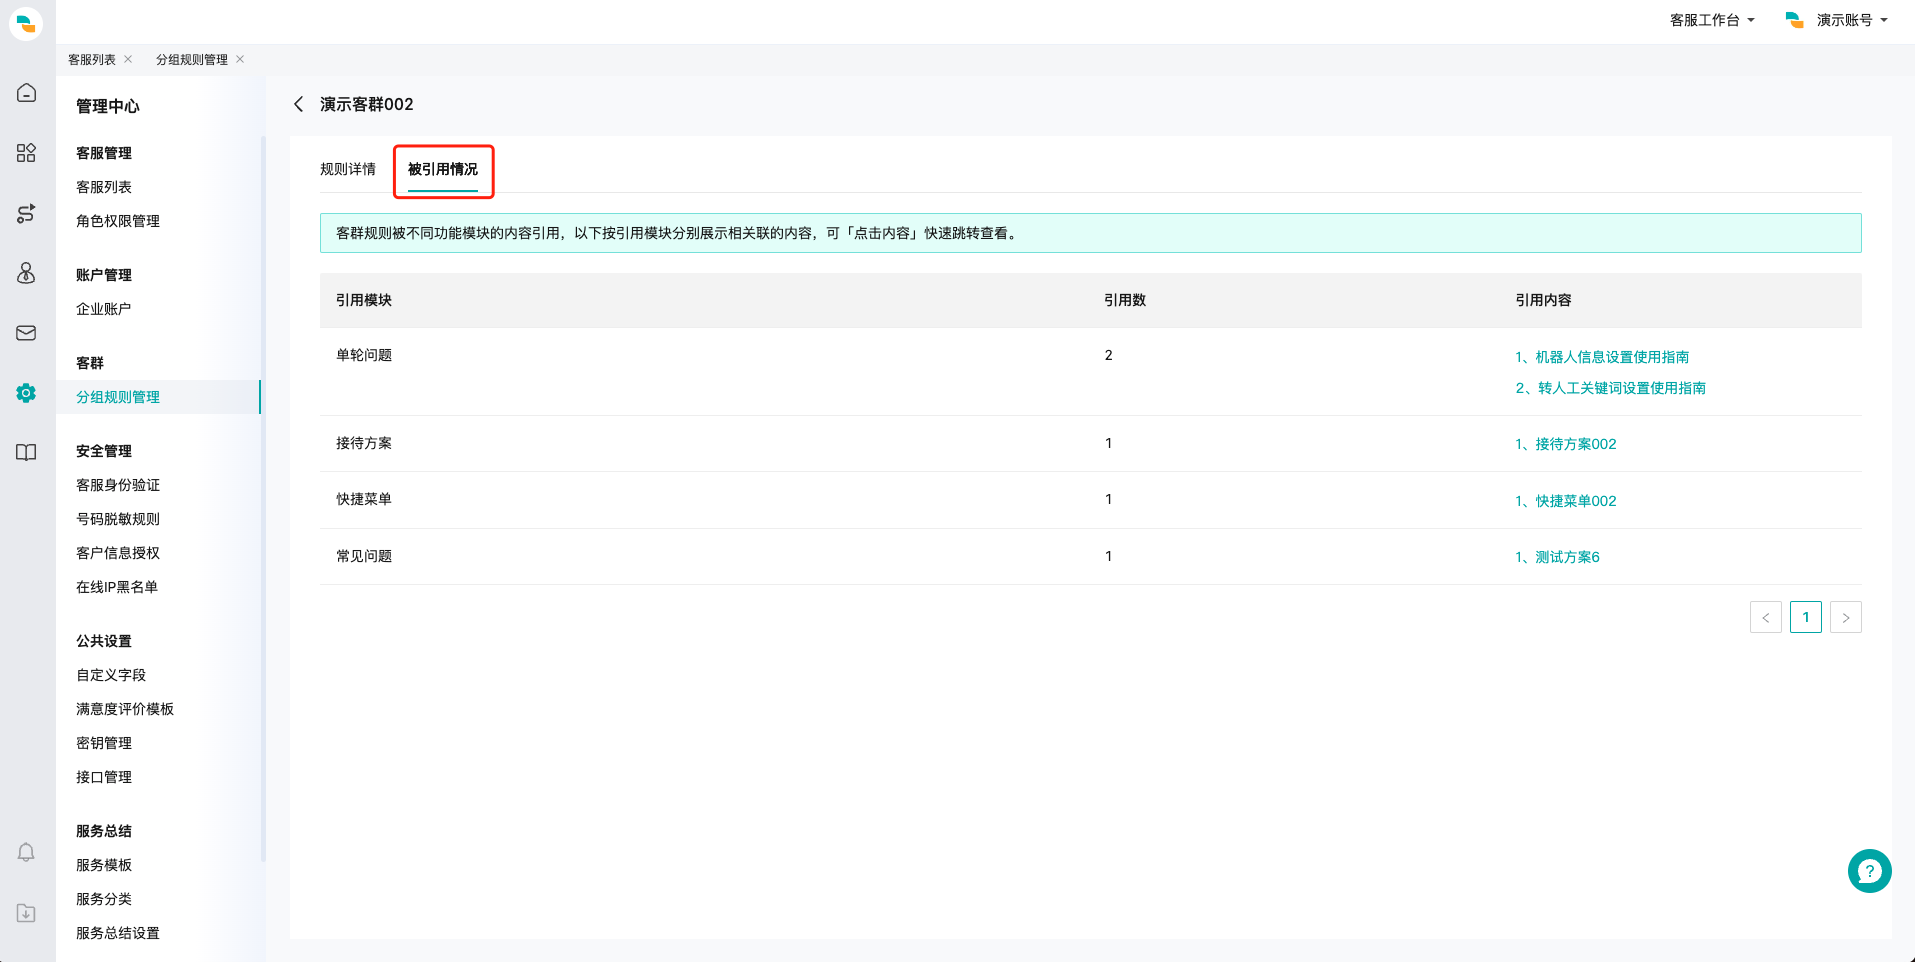The width and height of the screenshot is (1915, 962).
Task: Open link 机器人信息设置使用指南
Action: pyautogui.click(x=1602, y=357)
